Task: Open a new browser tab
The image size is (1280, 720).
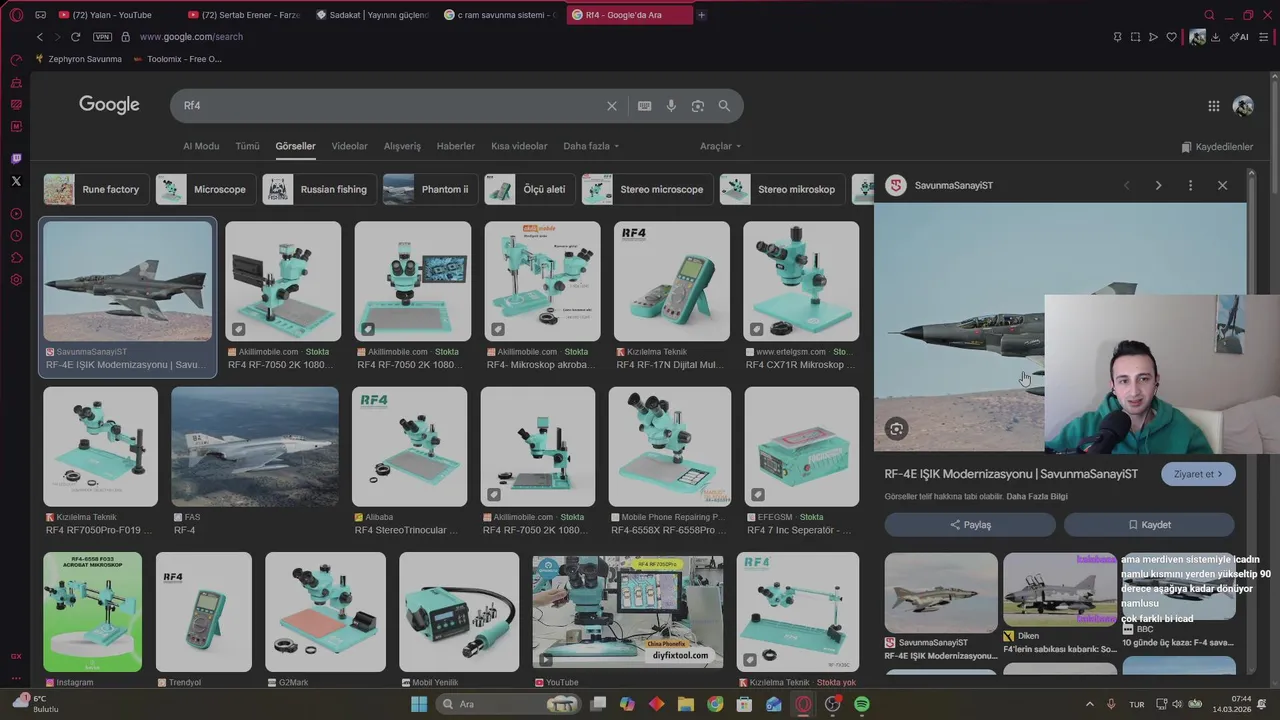Action: click(x=701, y=15)
